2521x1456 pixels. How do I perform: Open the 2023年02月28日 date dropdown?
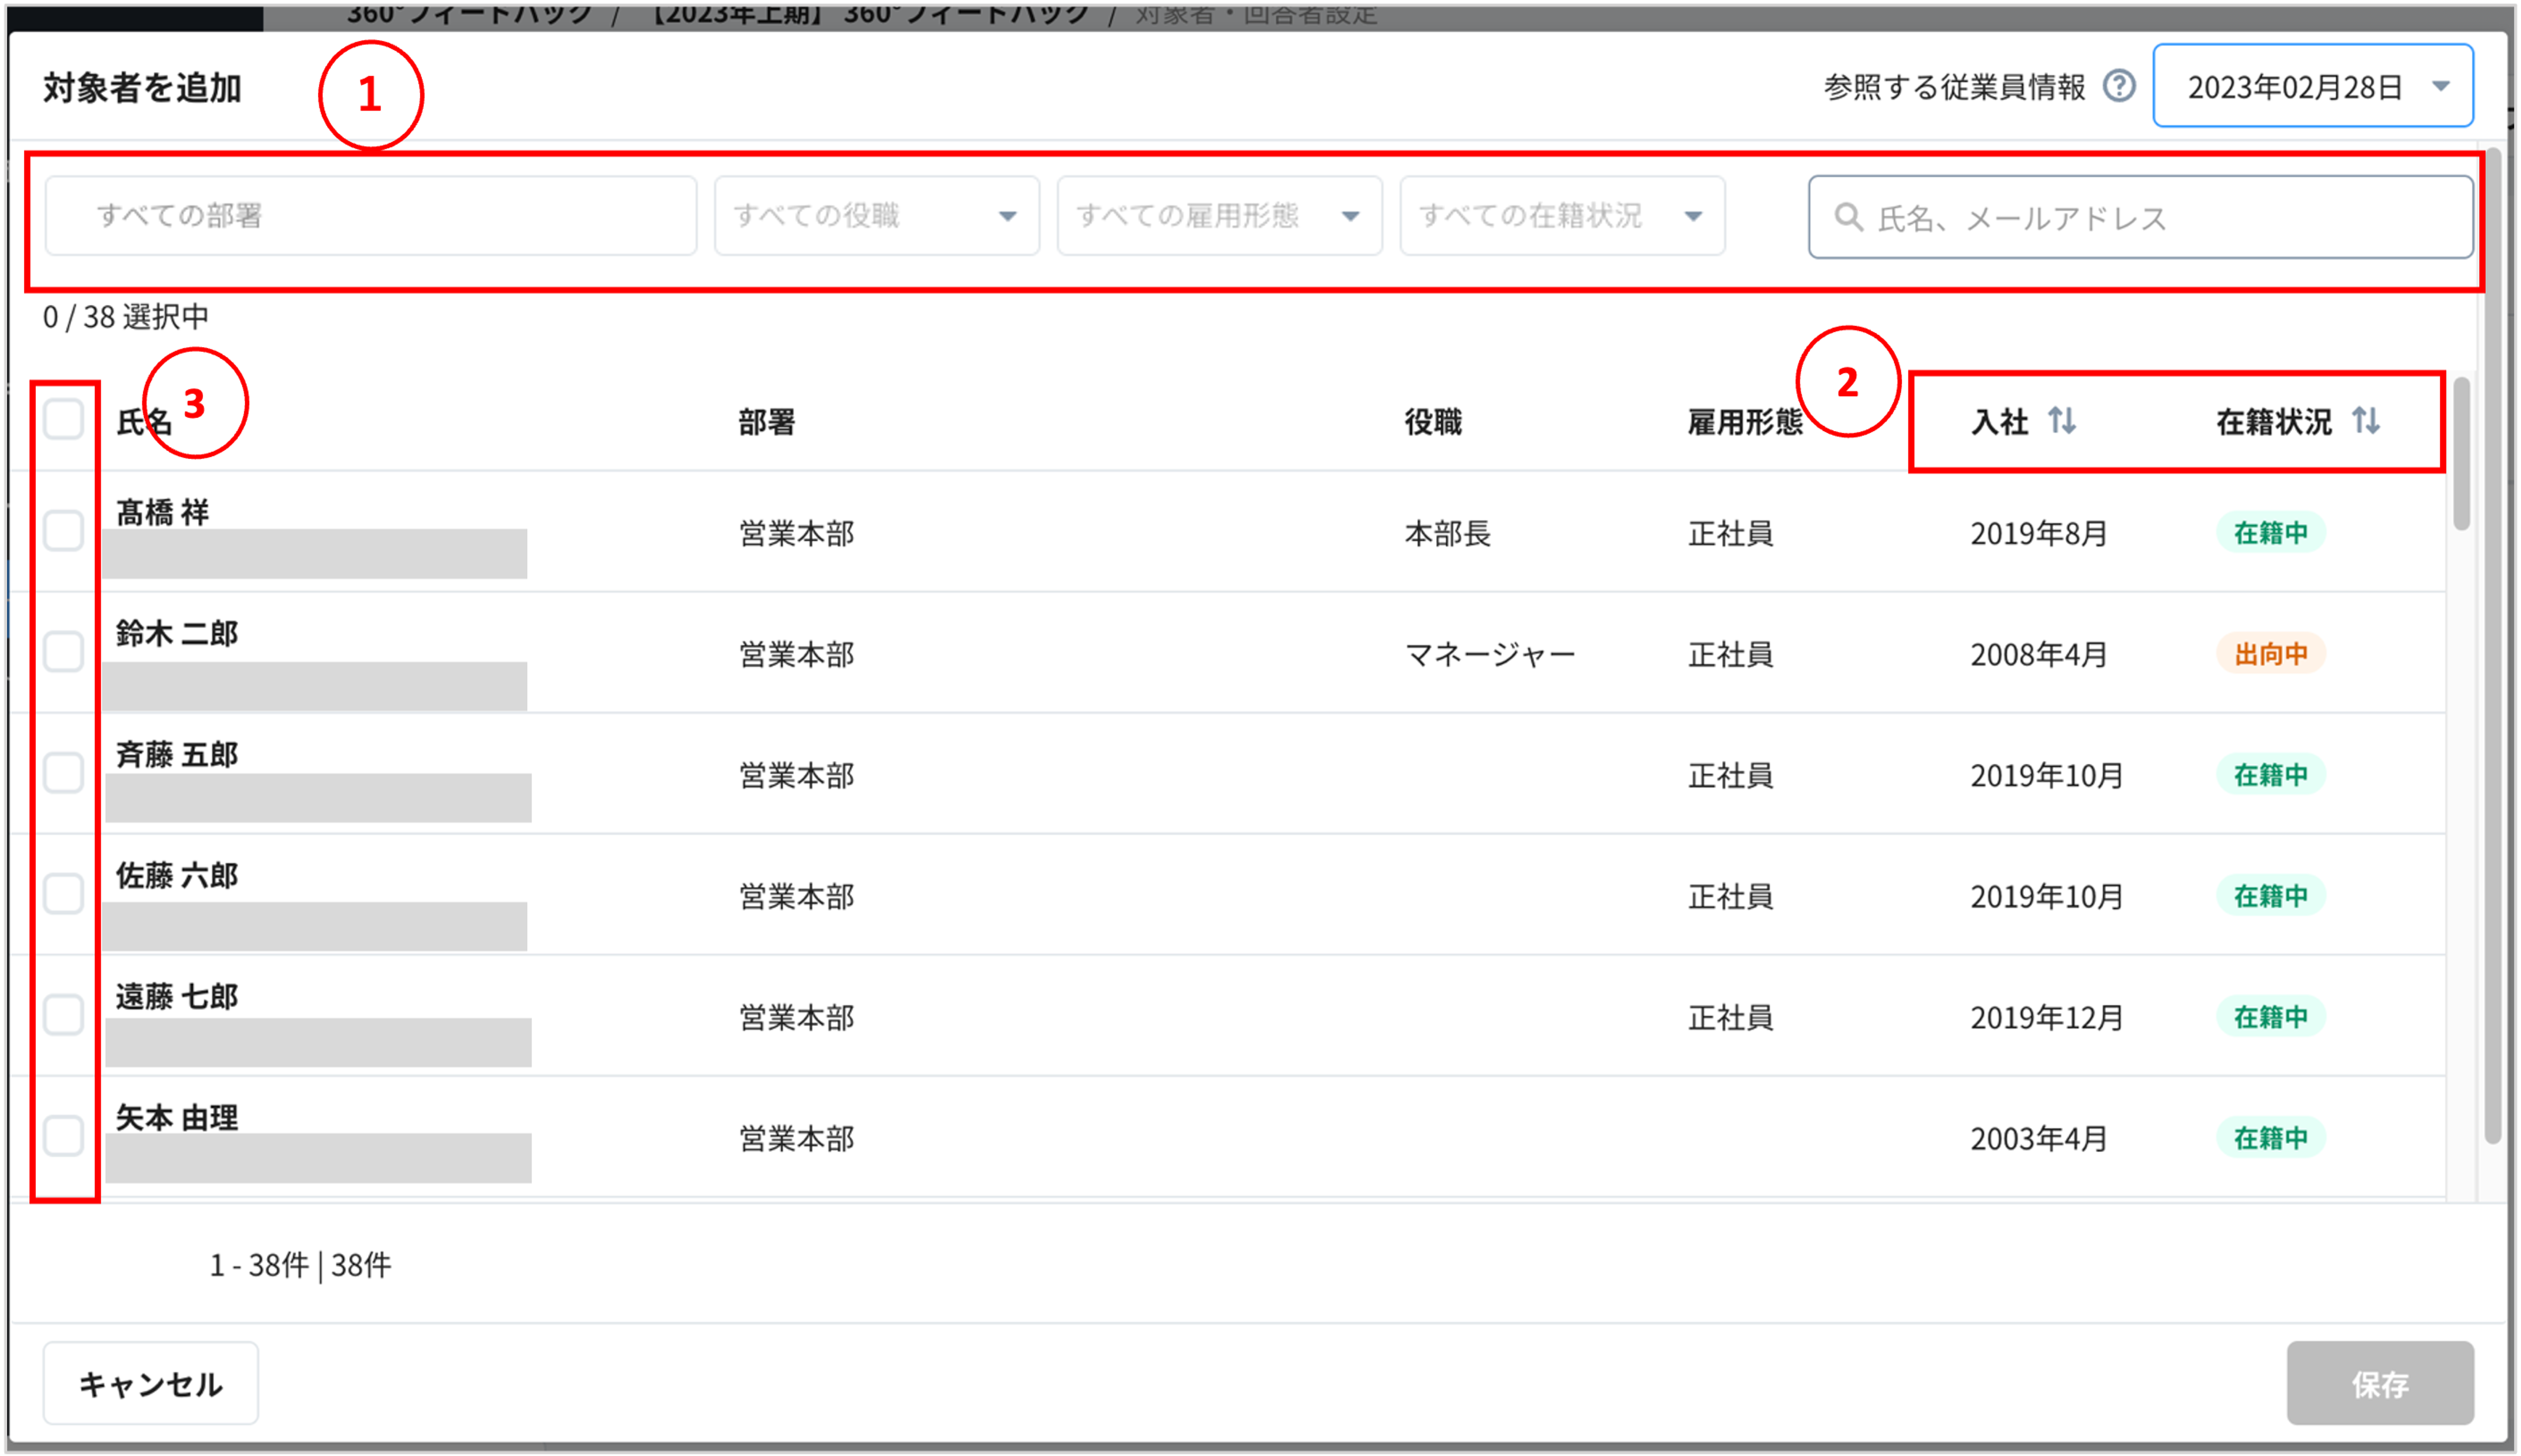(2312, 86)
